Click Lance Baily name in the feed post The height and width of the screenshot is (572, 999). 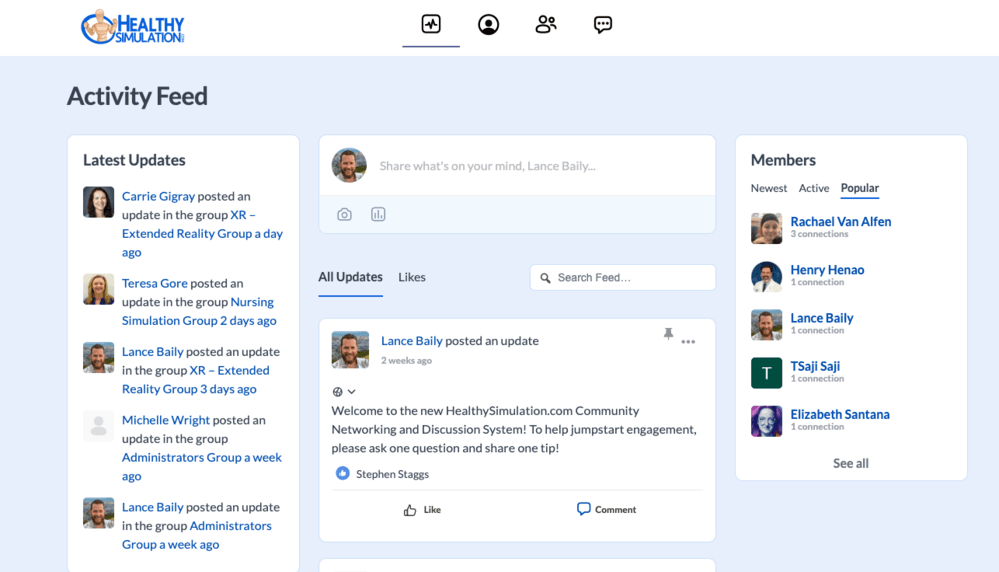(x=412, y=341)
